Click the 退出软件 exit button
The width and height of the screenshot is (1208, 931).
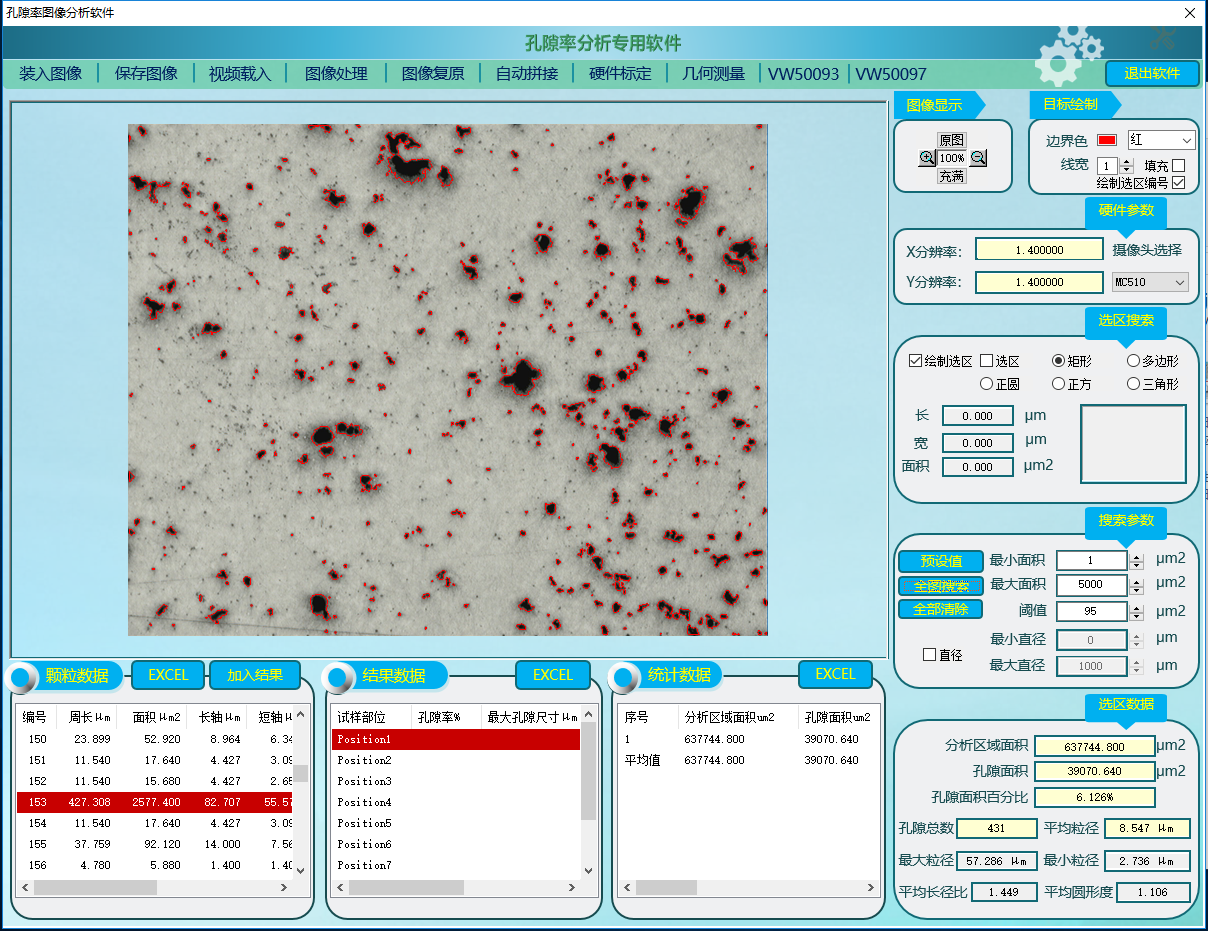coord(1151,74)
